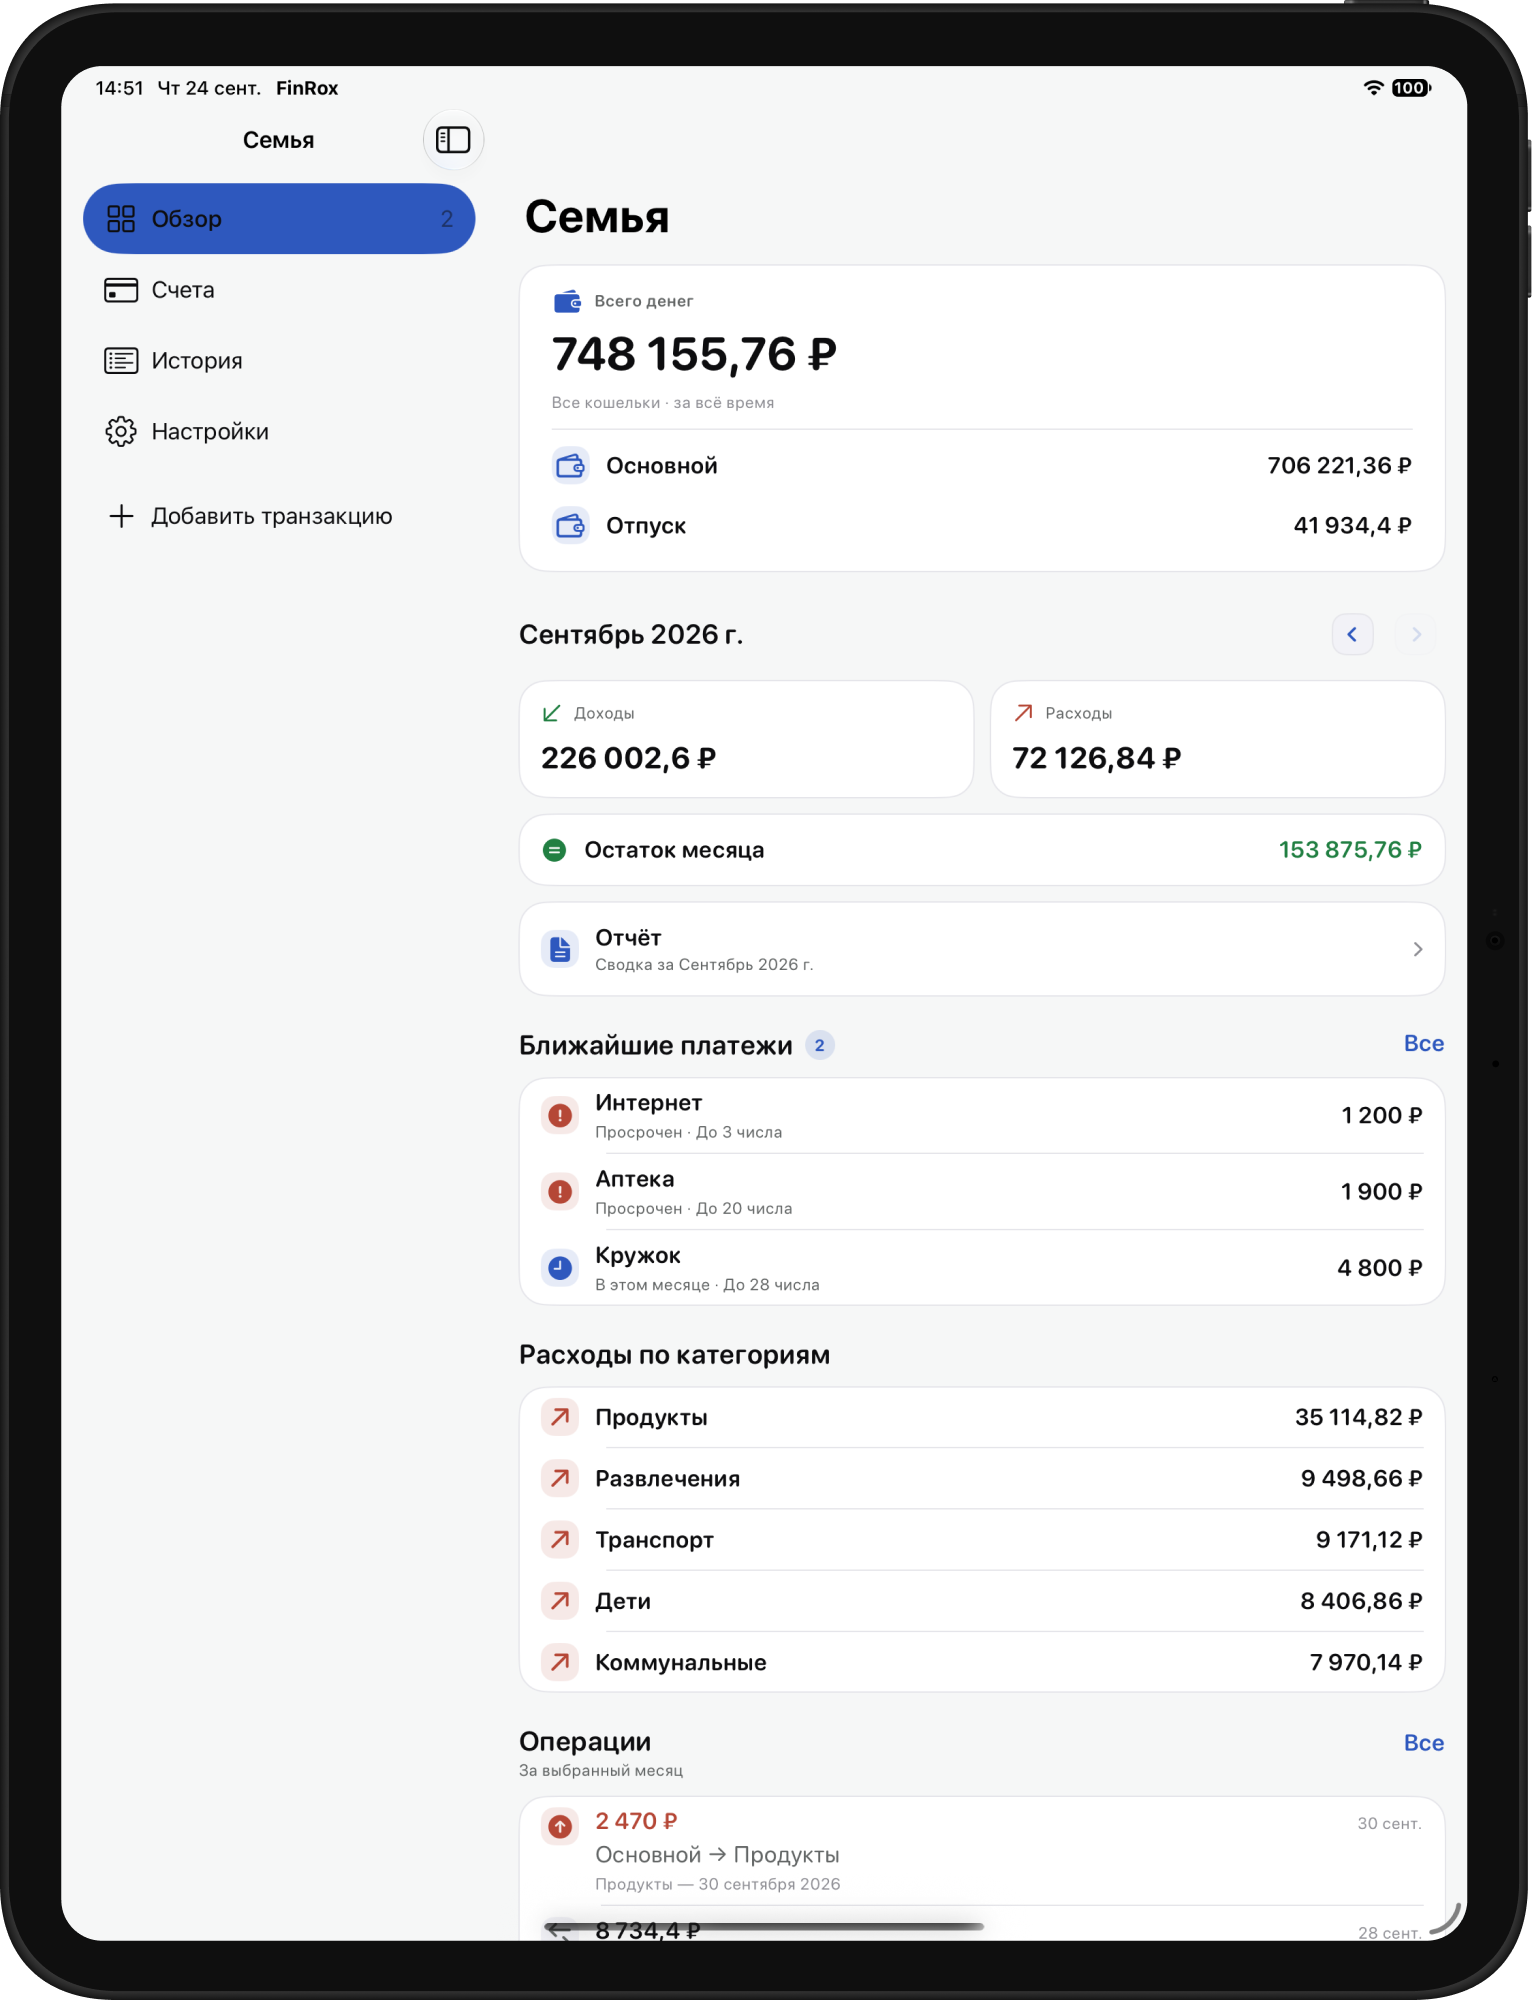Click the total 748 155,76 ₽ balance
This screenshot has height=2000, width=1532.
tap(694, 354)
